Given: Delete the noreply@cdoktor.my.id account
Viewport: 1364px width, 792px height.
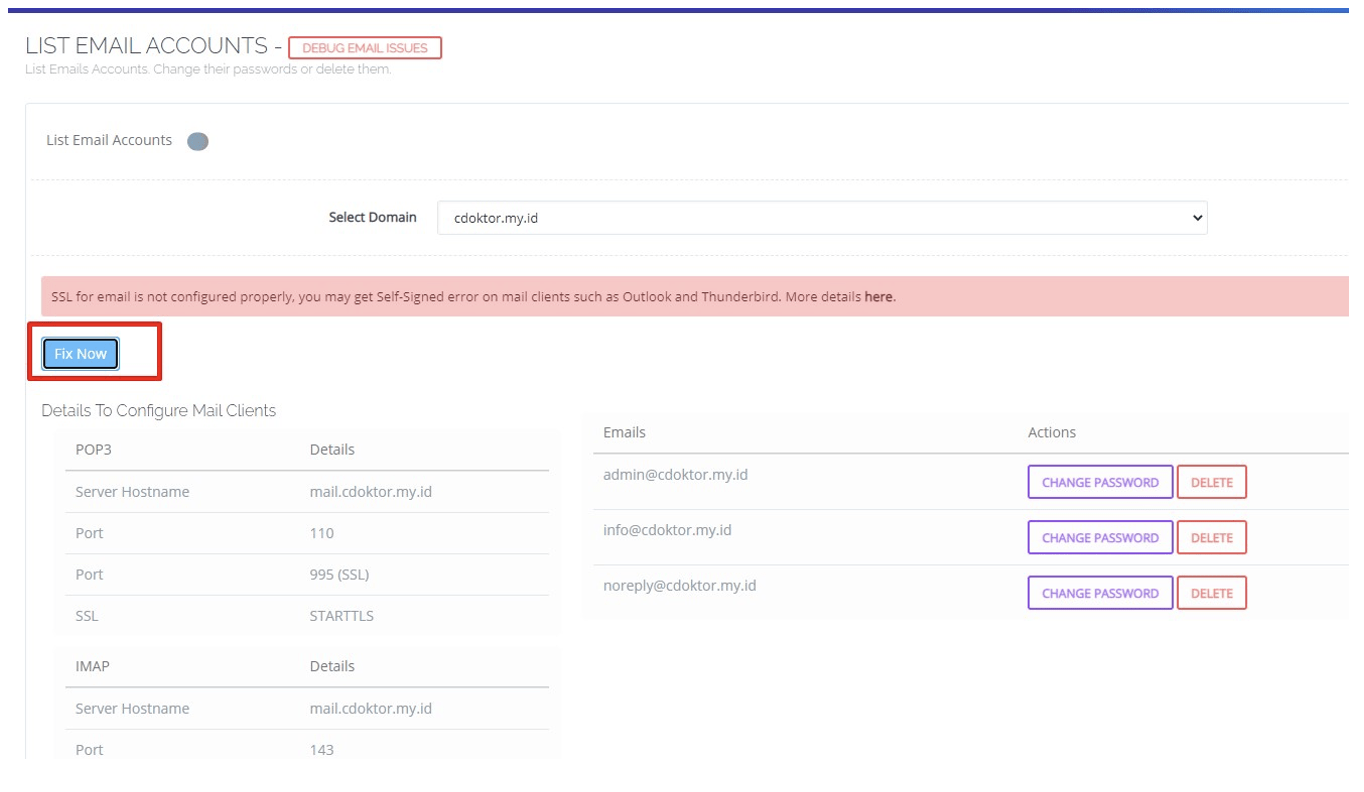Looking at the screenshot, I should (1211, 592).
